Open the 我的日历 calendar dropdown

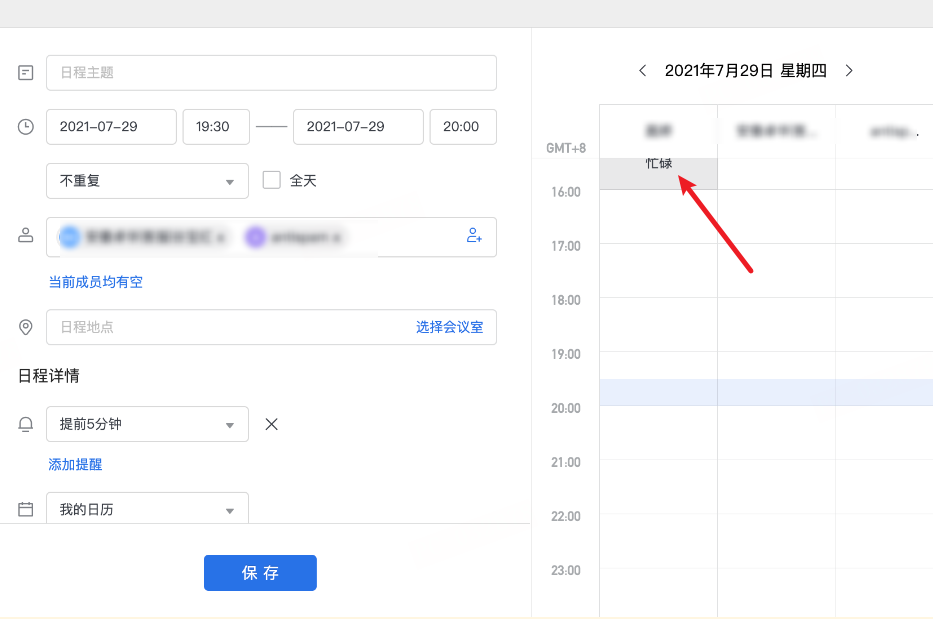(148, 508)
